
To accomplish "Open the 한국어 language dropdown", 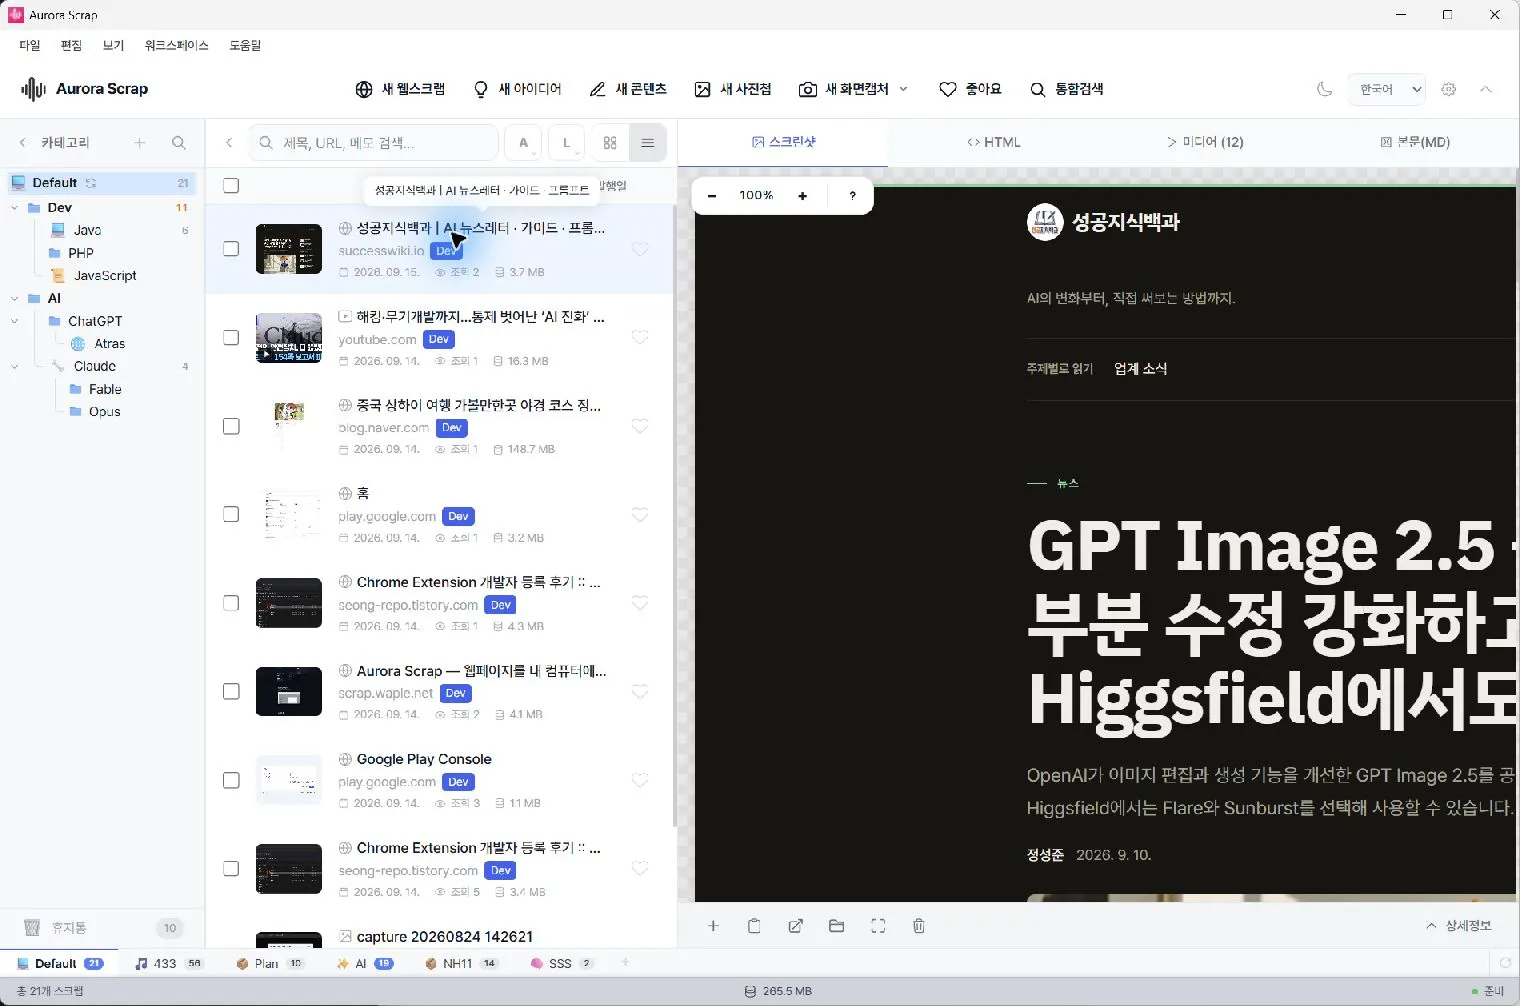I will pyautogui.click(x=1386, y=89).
